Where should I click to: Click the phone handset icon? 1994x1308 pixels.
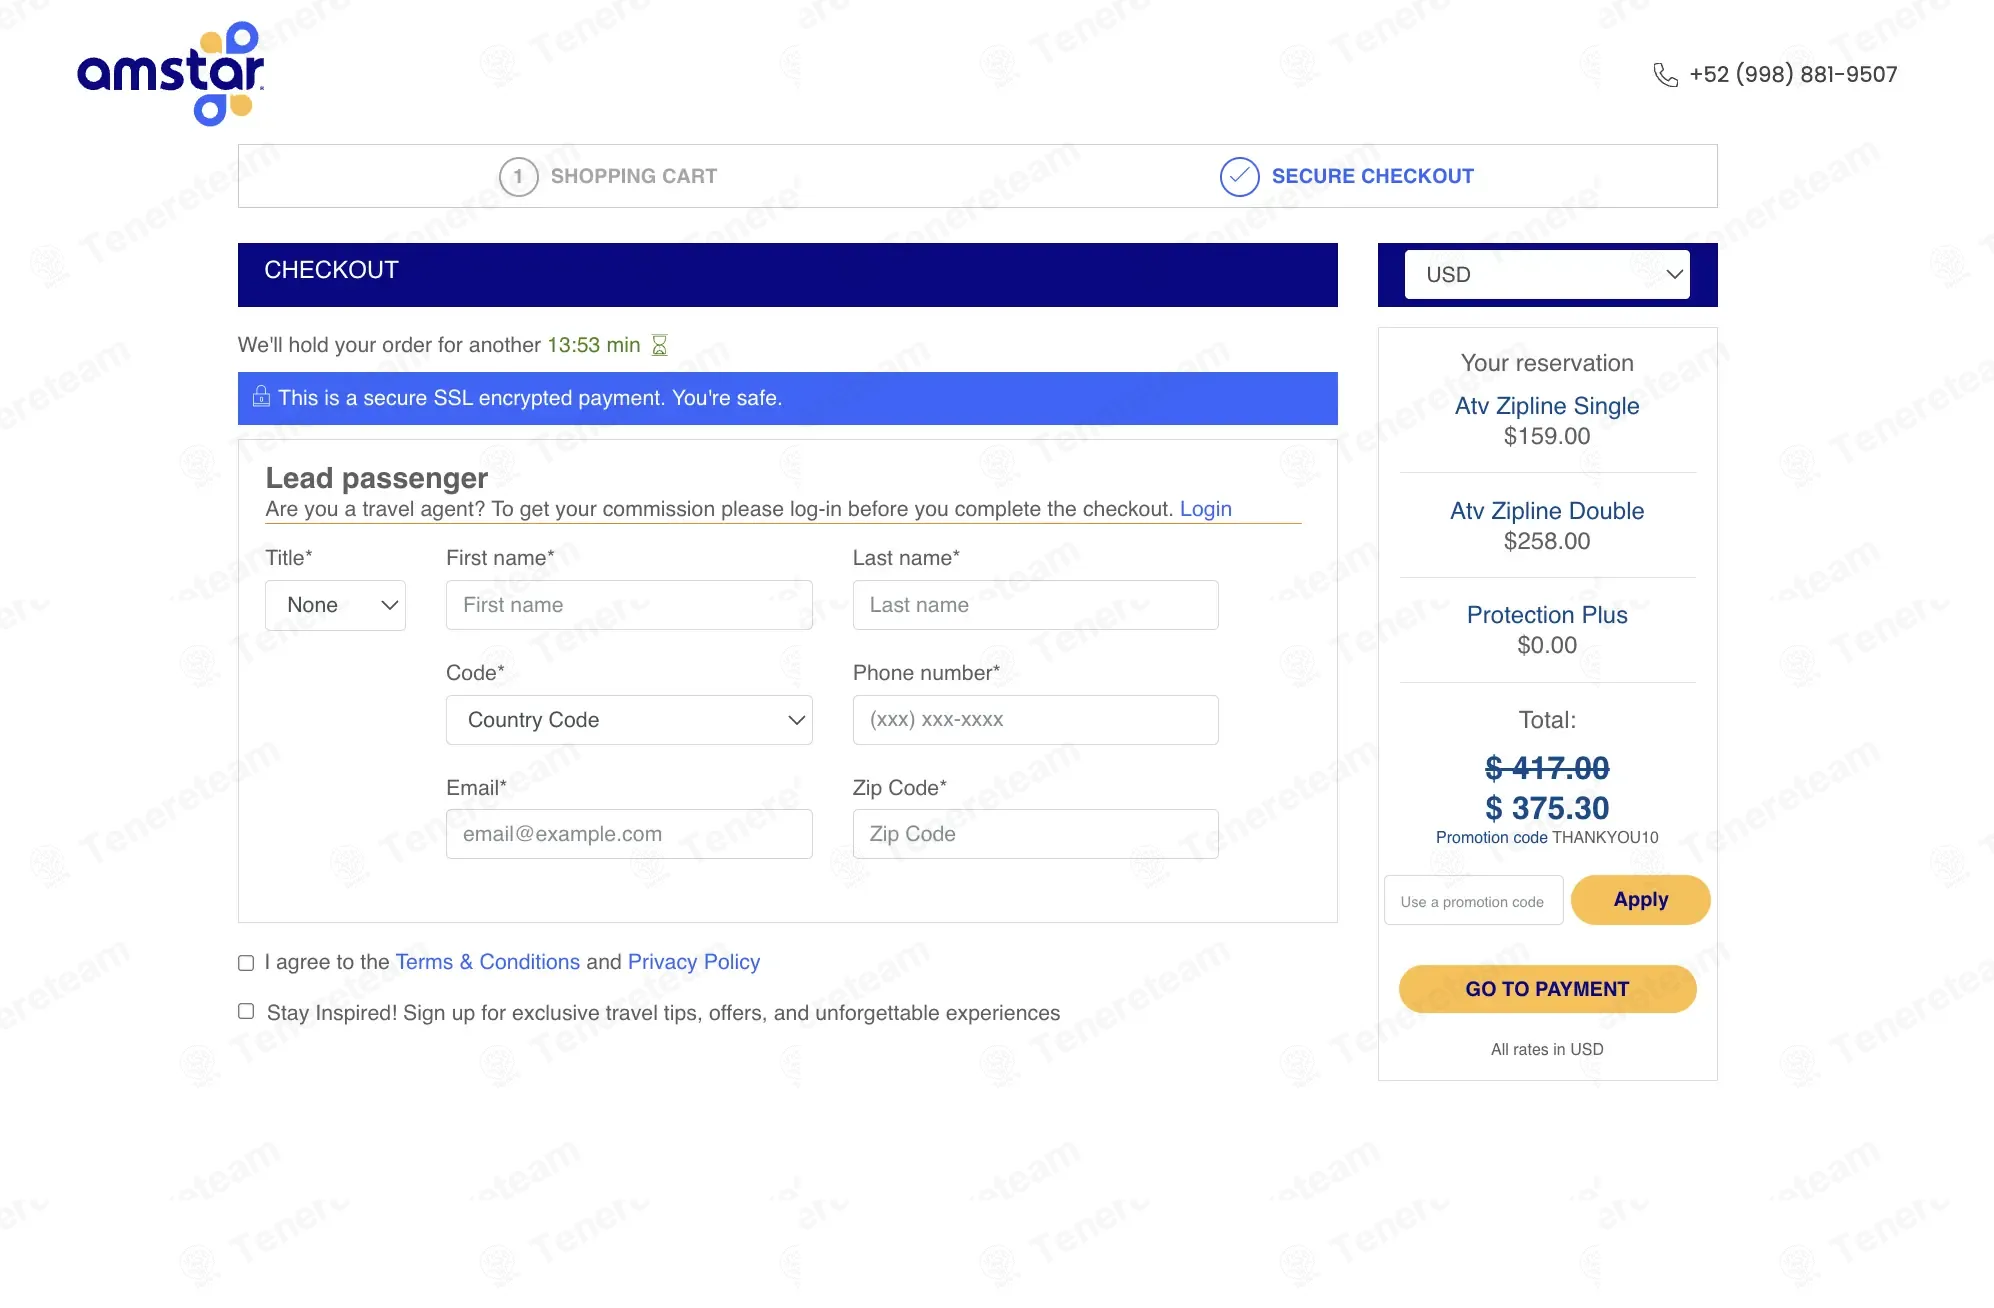pos(1665,75)
